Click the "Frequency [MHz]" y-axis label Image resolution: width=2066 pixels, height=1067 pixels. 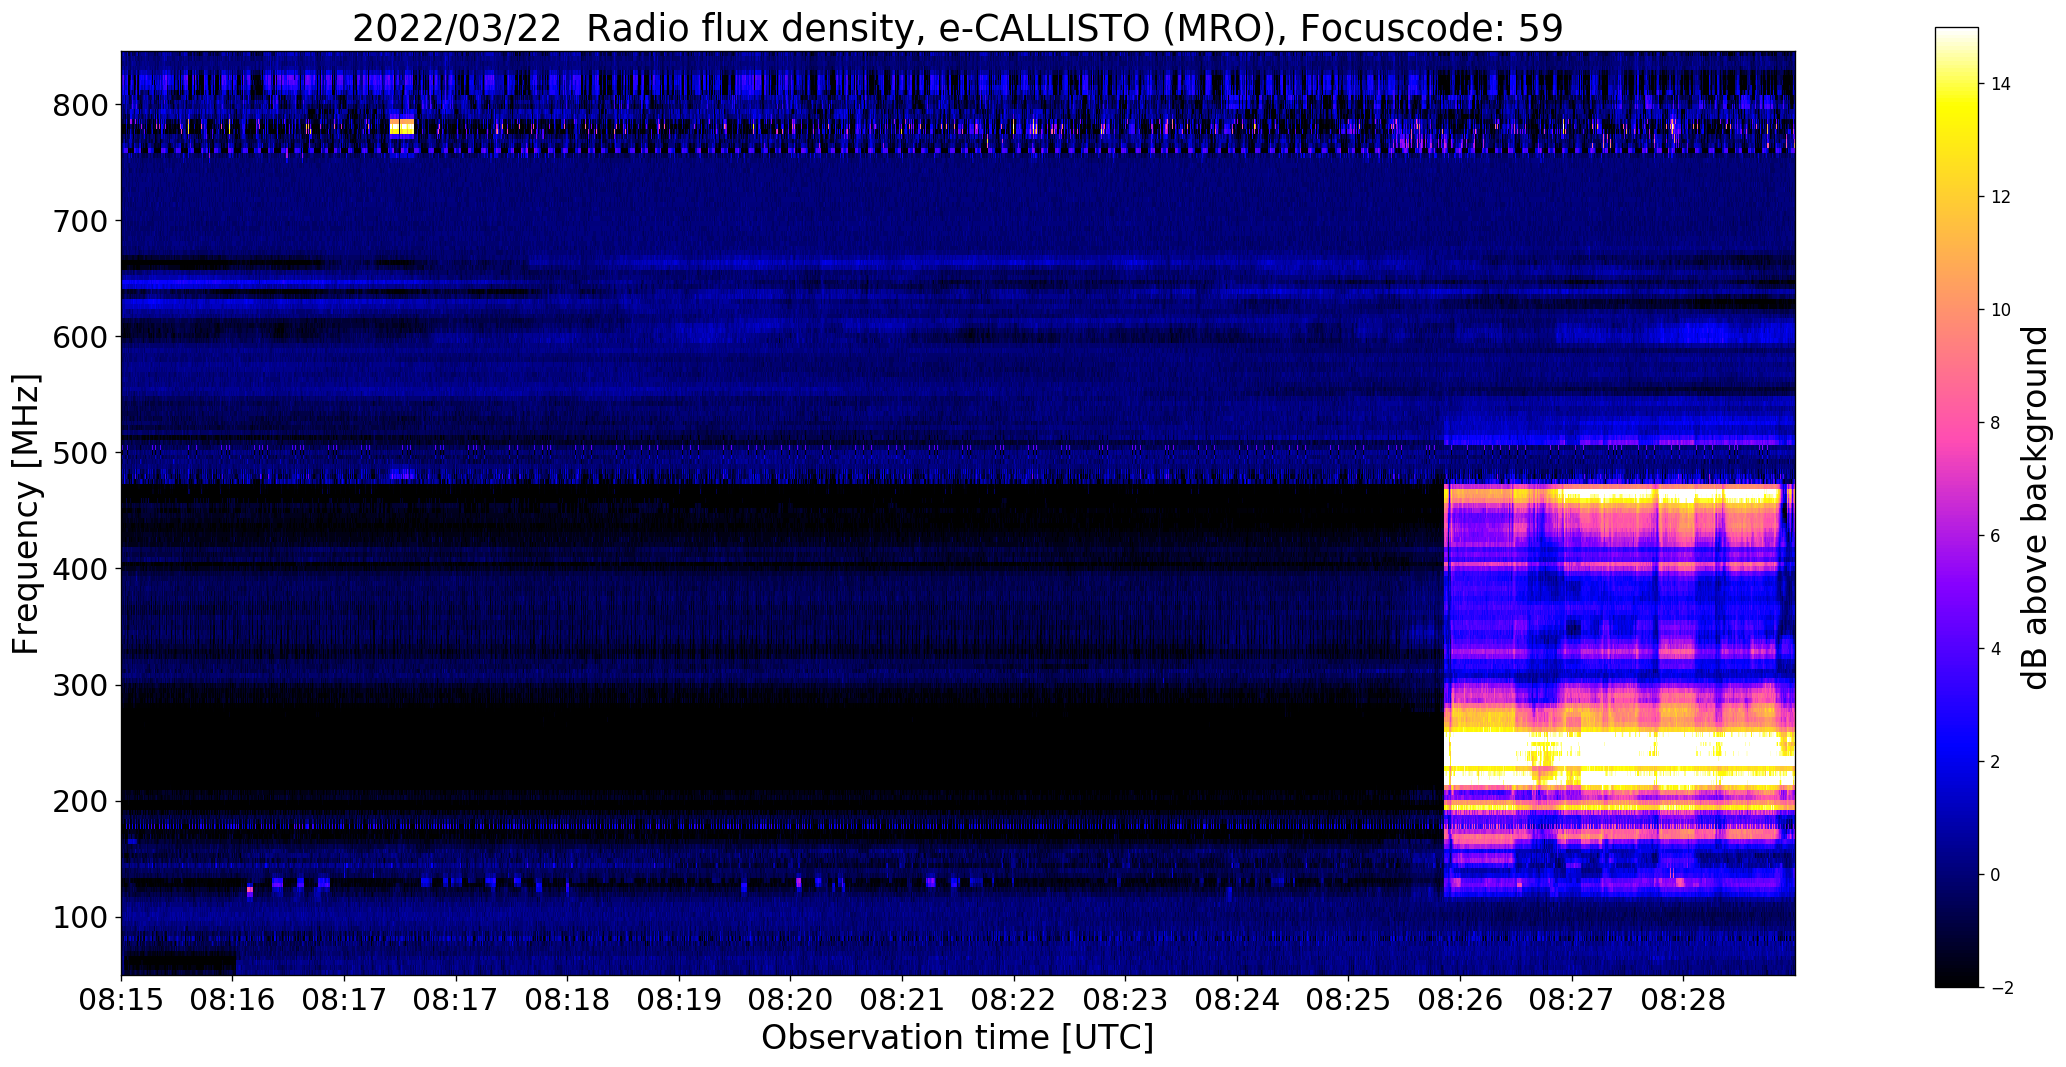[x=26, y=514]
